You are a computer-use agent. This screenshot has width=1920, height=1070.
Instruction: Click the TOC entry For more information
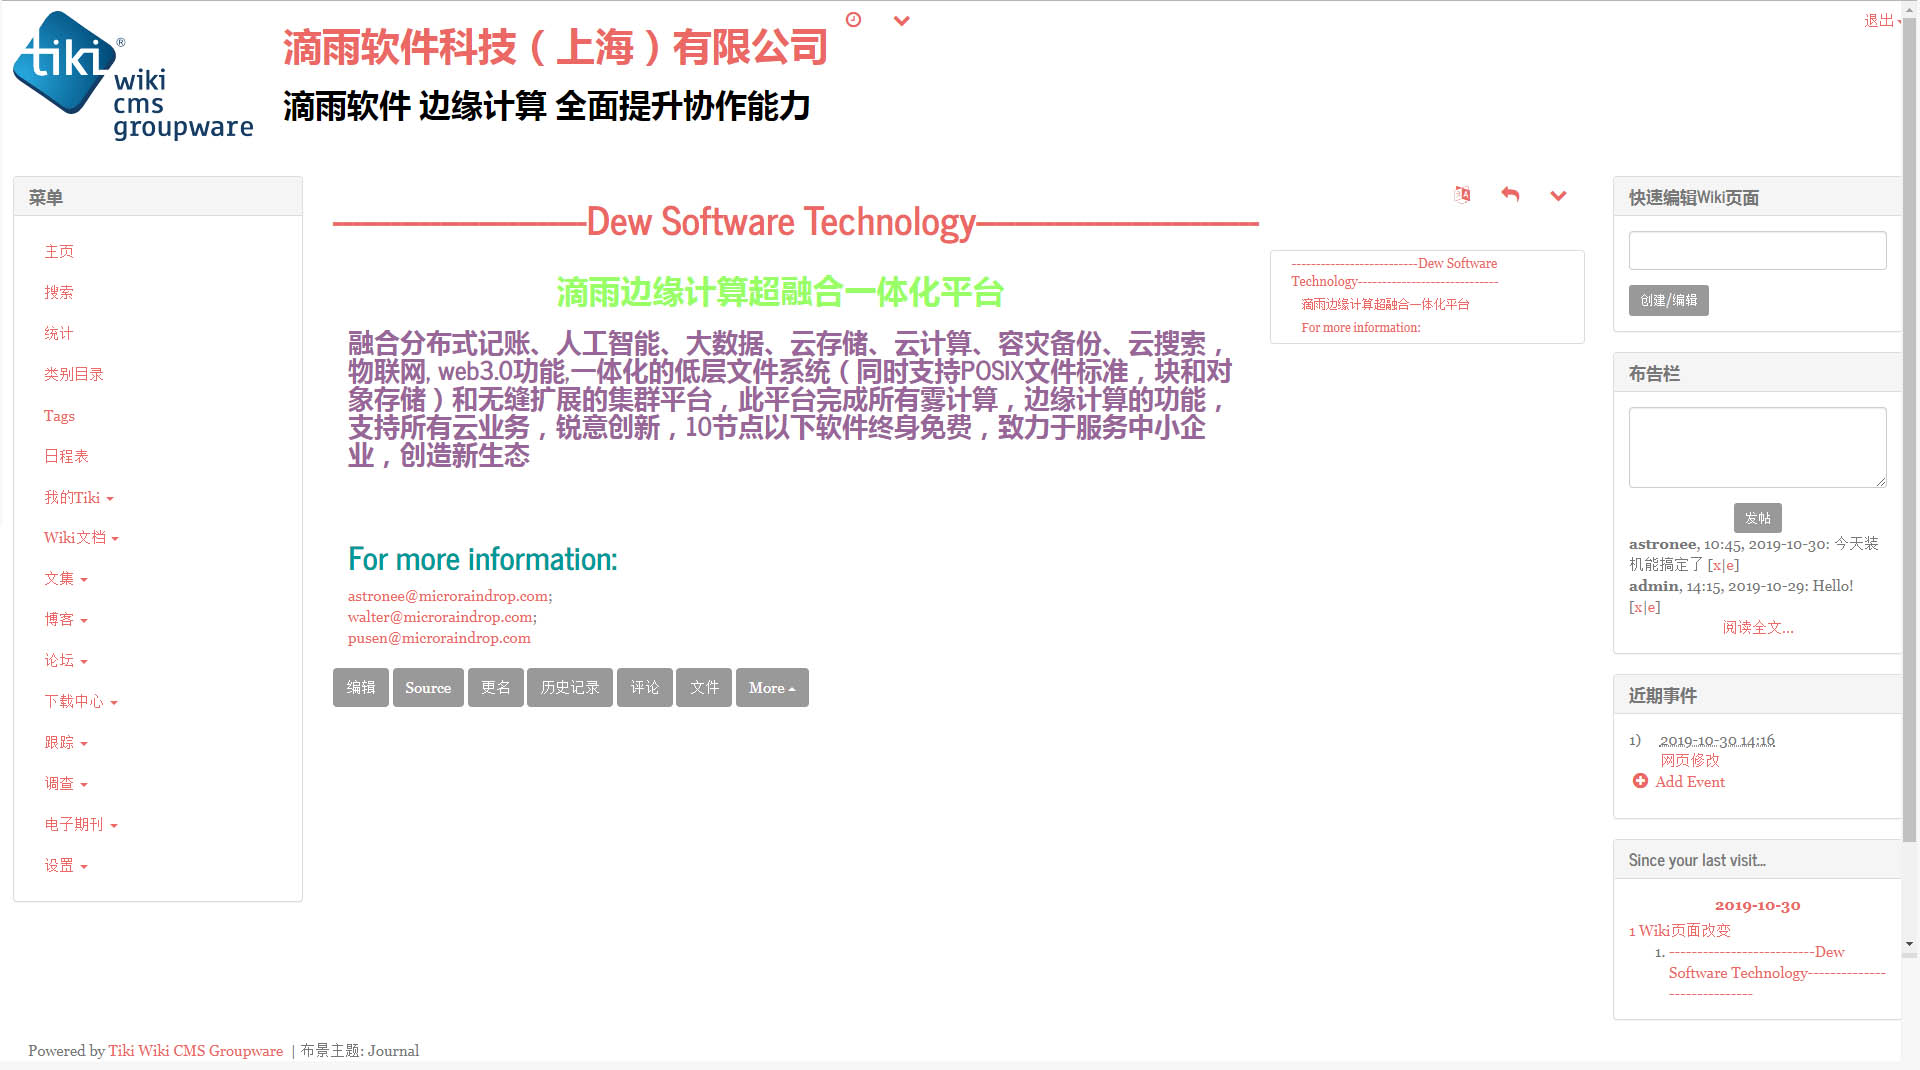[1361, 328]
